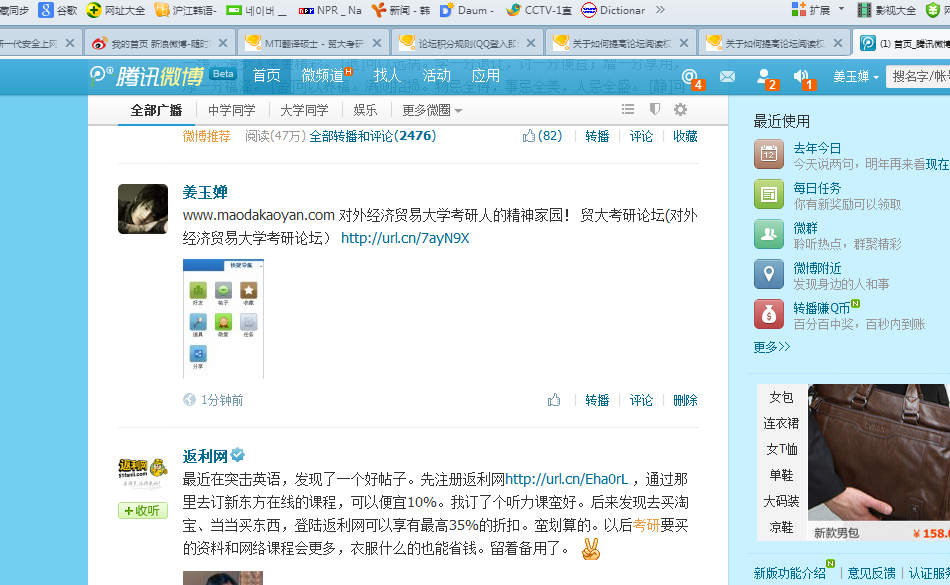
Task: Open NPR bookmark
Action: (x=330, y=10)
